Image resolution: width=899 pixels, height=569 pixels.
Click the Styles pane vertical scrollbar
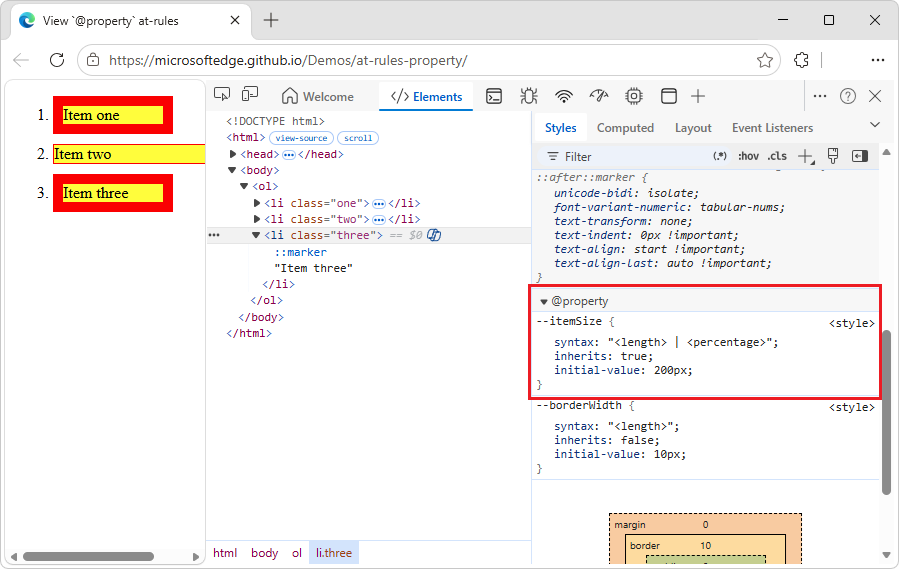(x=886, y=412)
